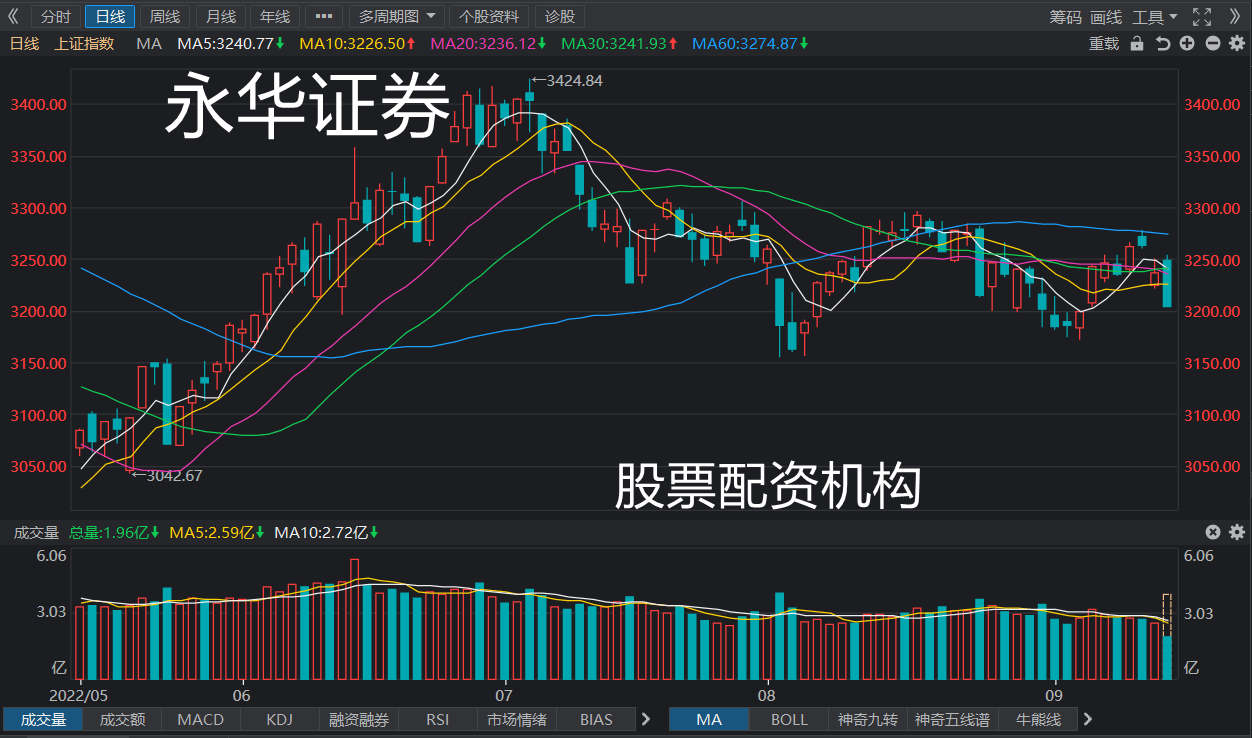Switch to 年线 yearly chart

point(274,17)
